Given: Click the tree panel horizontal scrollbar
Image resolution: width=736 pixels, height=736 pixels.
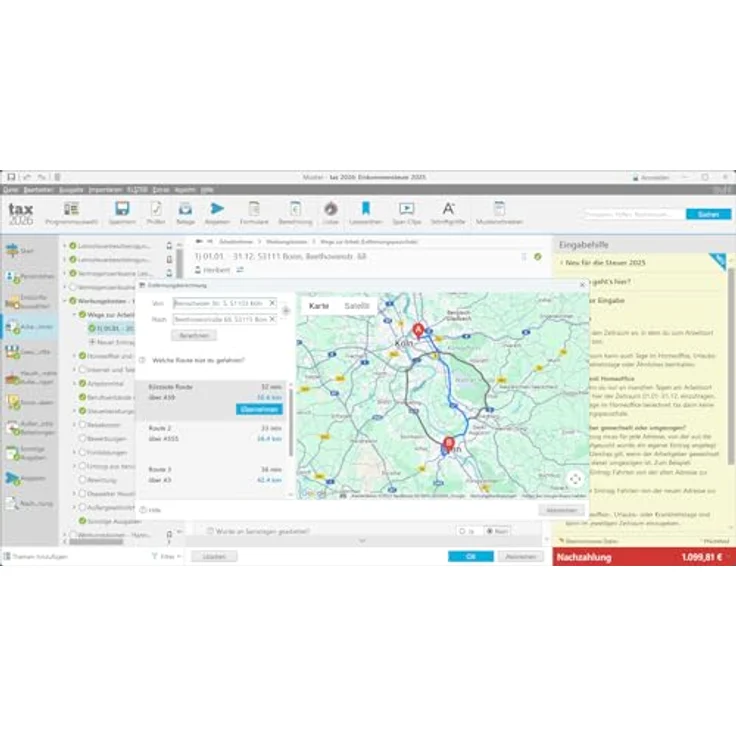Looking at the screenshot, I should coord(96,542).
